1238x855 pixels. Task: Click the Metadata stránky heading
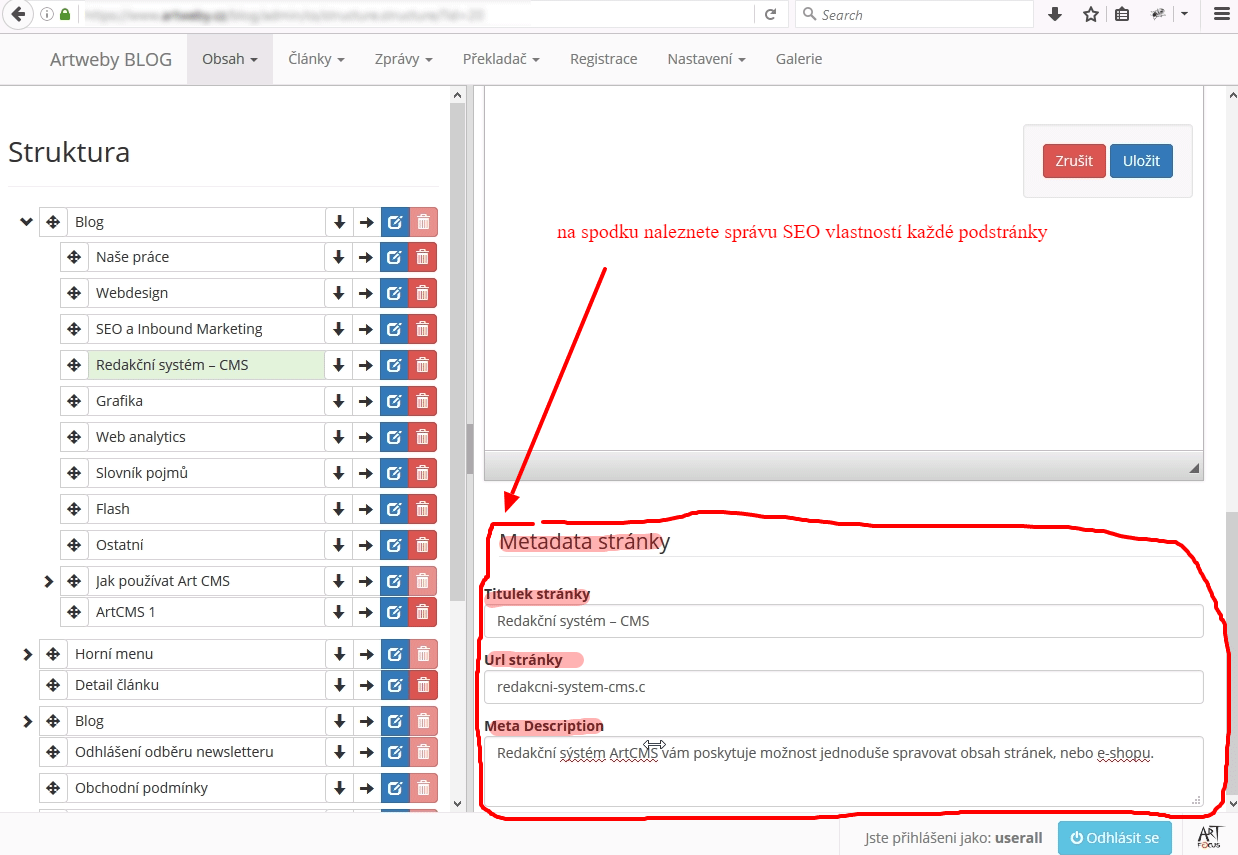click(x=584, y=542)
